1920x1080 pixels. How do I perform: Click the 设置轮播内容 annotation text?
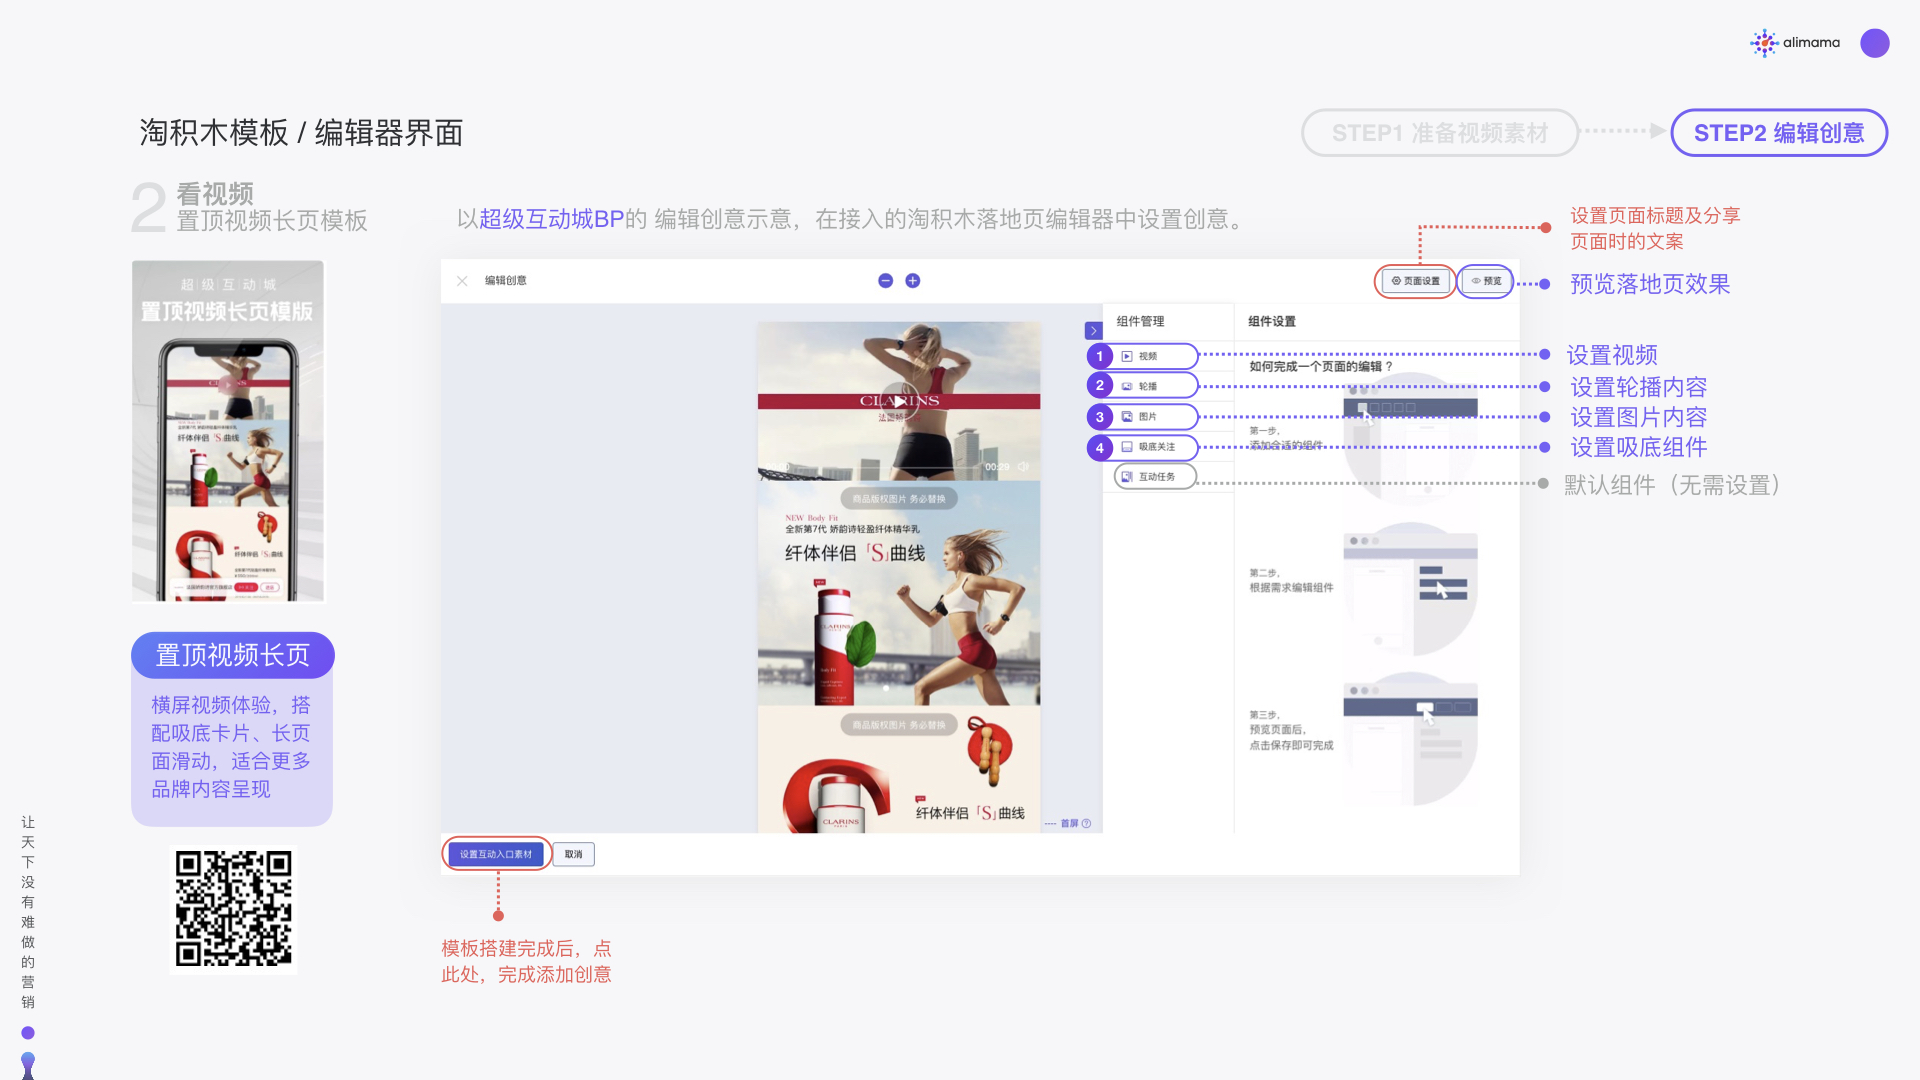coord(1638,387)
